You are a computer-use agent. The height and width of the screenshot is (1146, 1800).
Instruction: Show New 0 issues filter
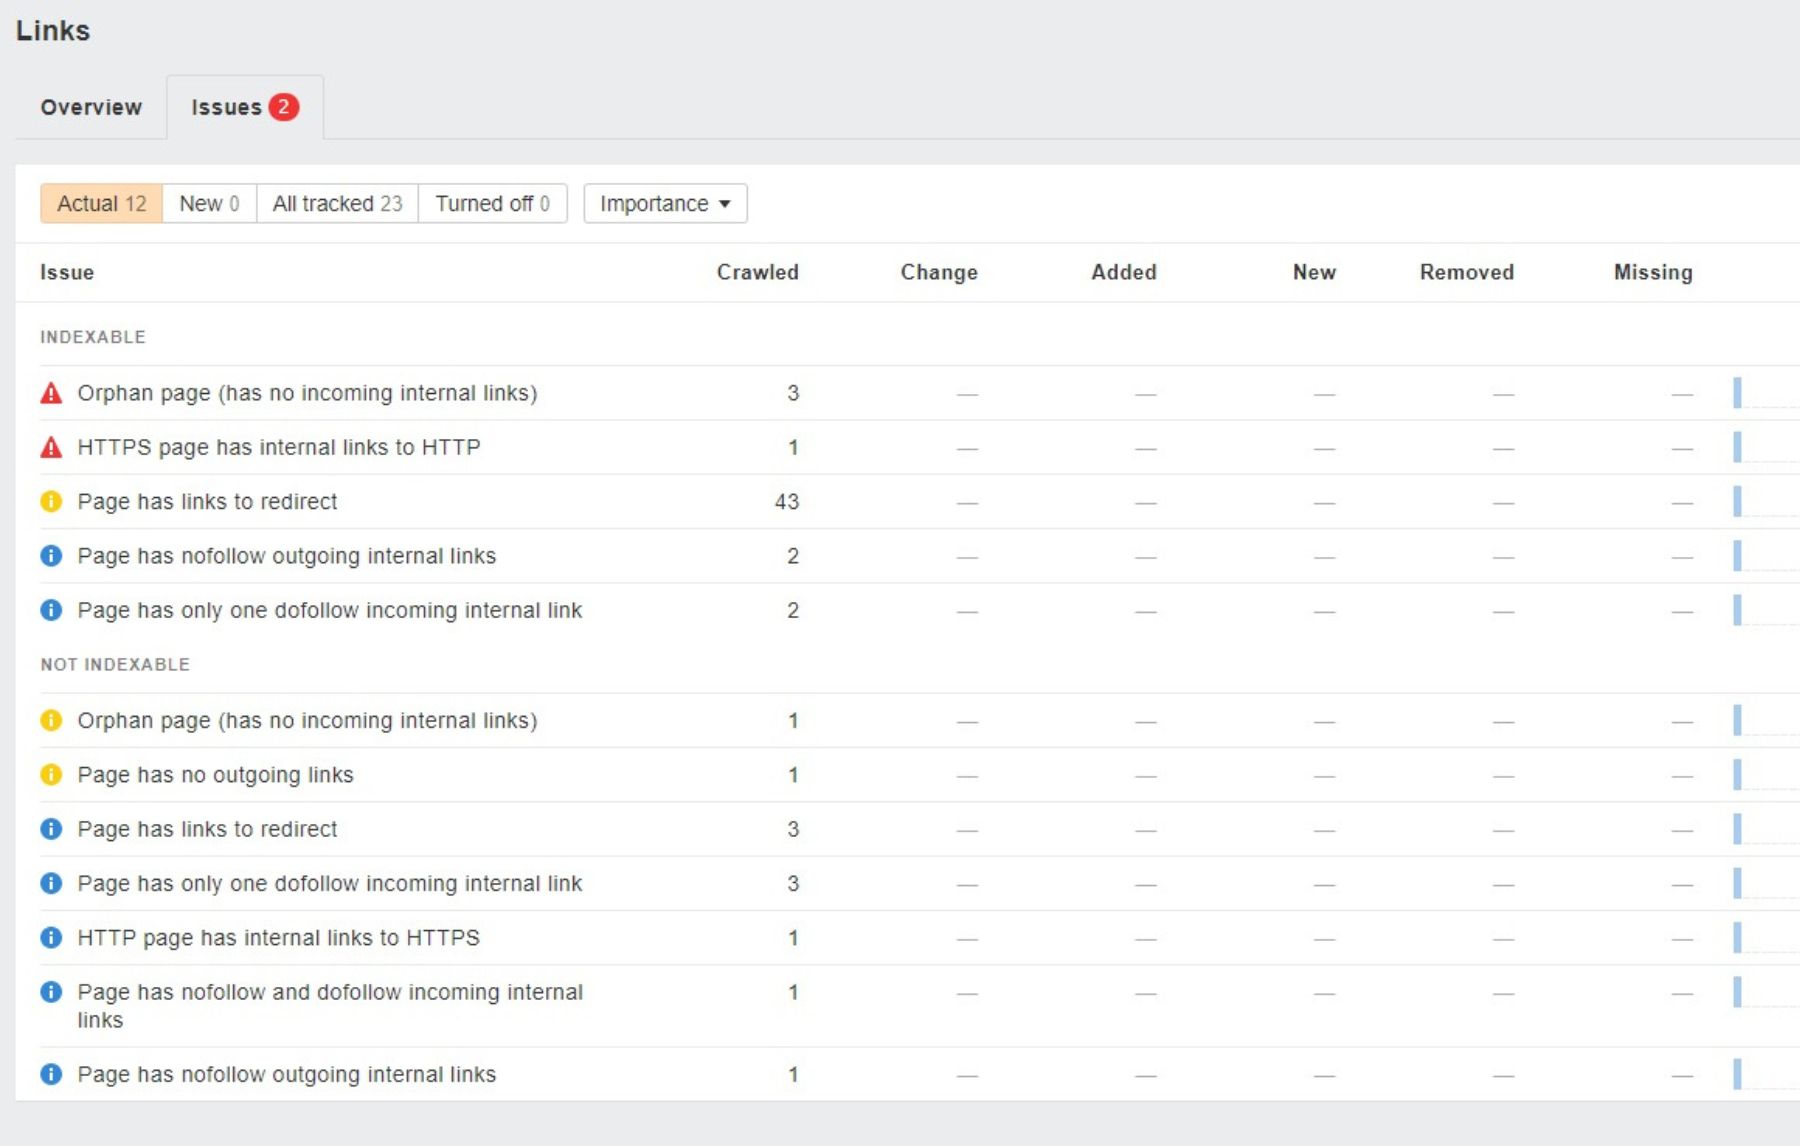(209, 204)
